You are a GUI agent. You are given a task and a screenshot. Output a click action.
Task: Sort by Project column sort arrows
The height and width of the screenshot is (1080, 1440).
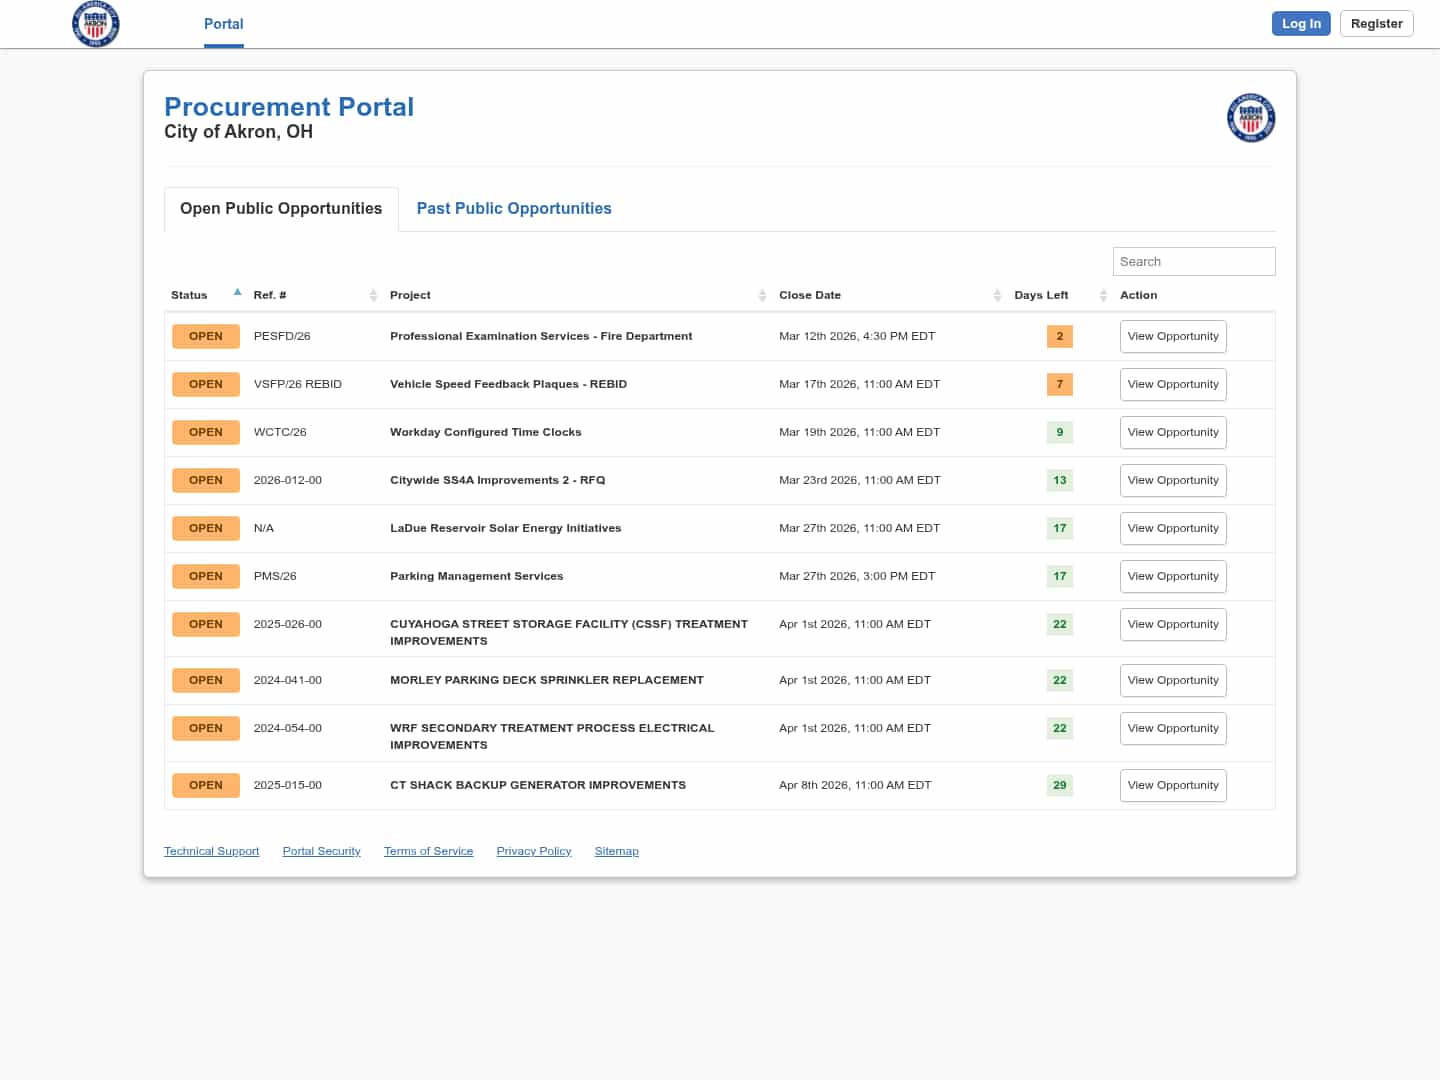(762, 295)
